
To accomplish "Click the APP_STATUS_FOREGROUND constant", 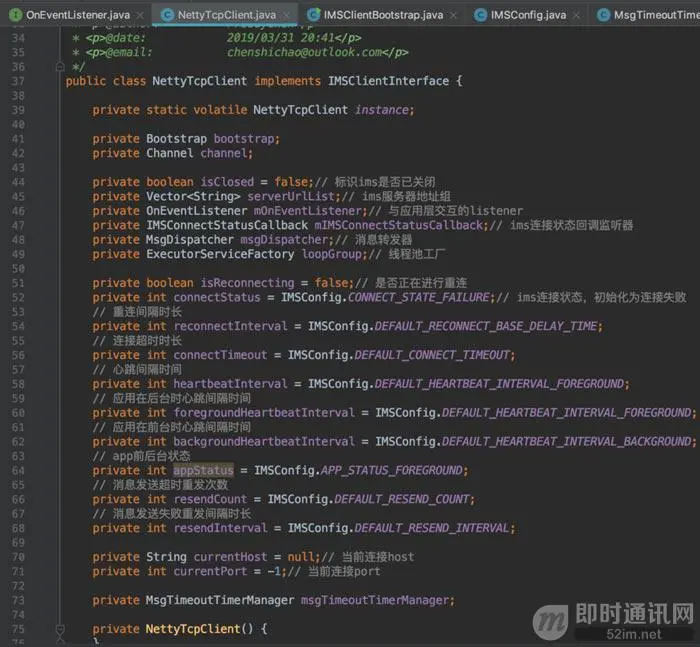I will 392,470.
